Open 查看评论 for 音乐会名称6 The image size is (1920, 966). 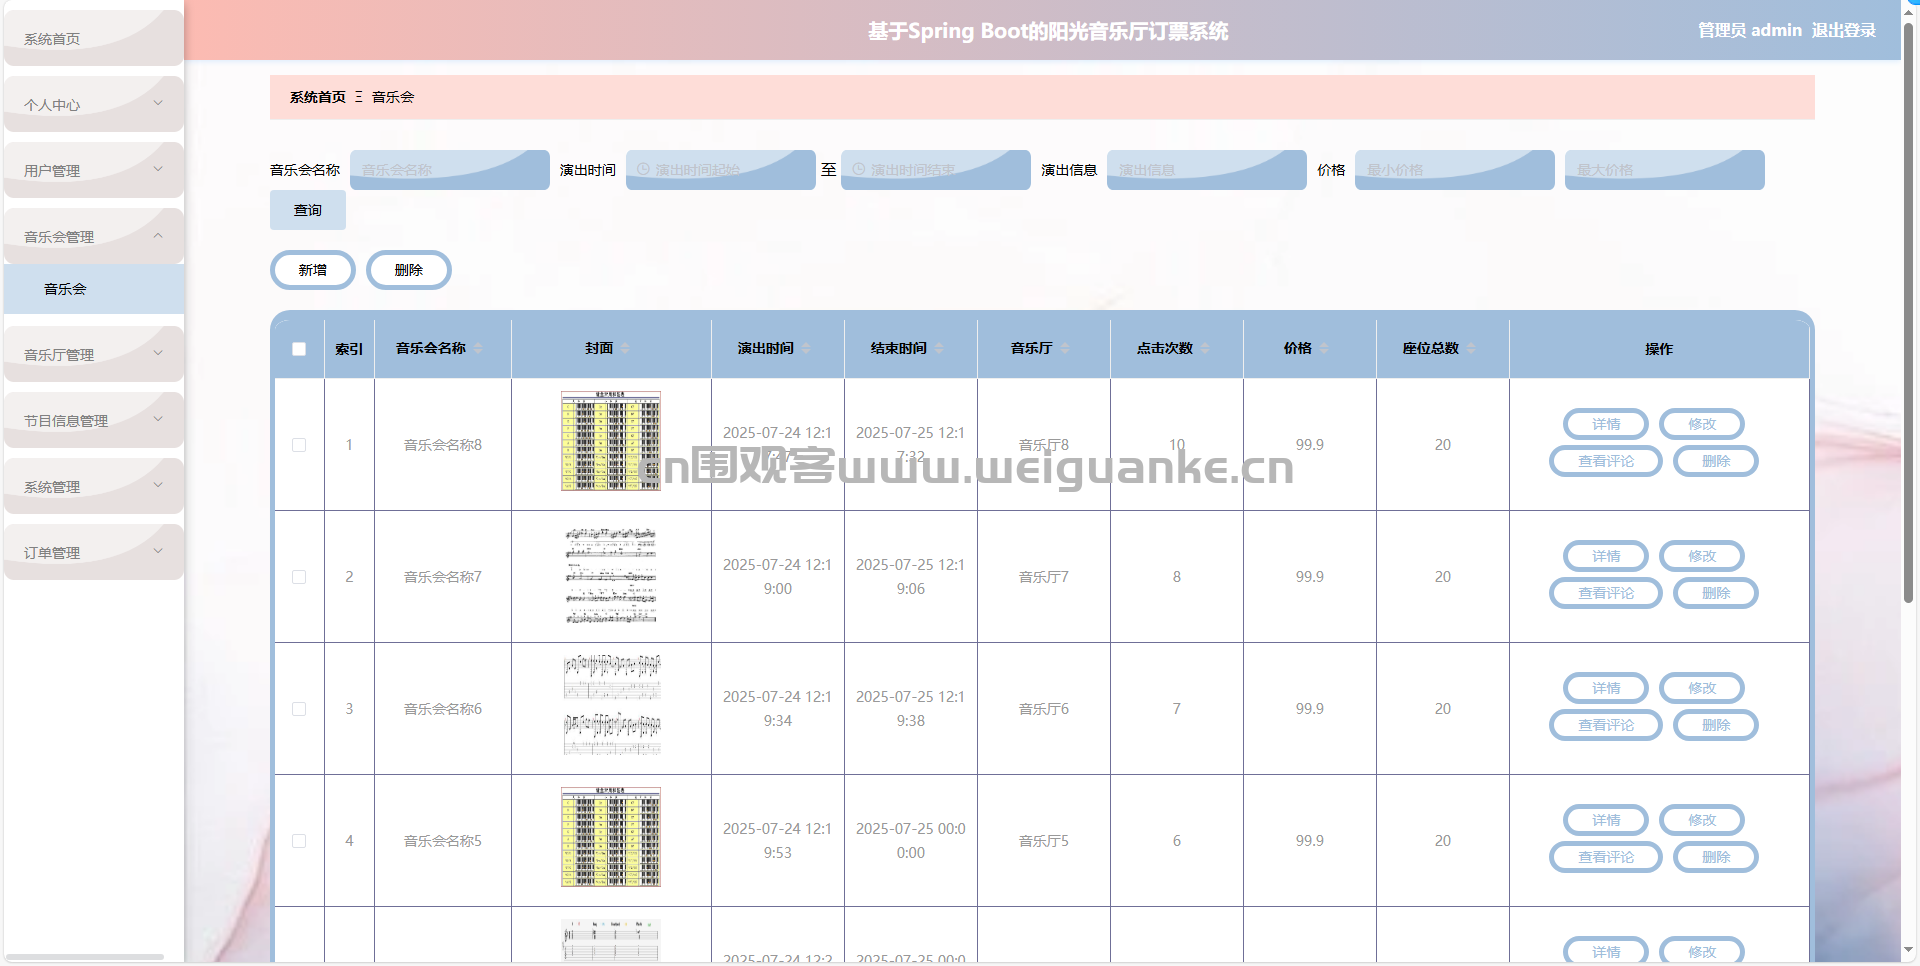(x=1606, y=725)
